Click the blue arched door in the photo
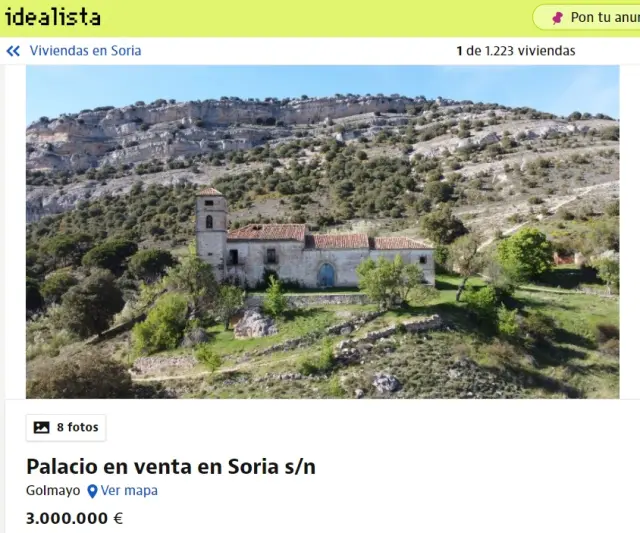Image resolution: width=640 pixels, height=533 pixels. pyautogui.click(x=326, y=275)
